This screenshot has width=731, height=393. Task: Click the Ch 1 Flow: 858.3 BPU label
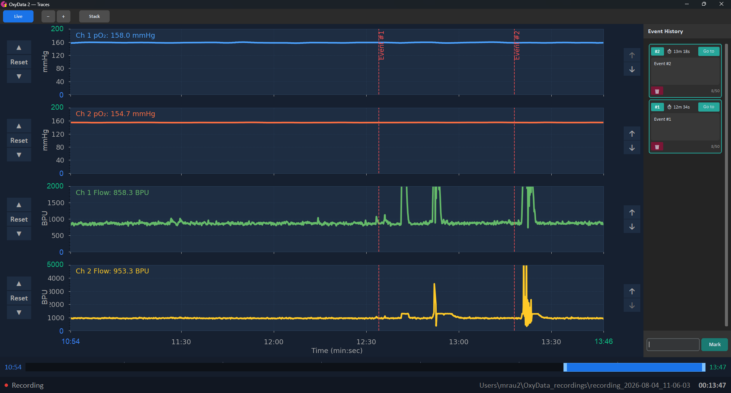coord(112,193)
